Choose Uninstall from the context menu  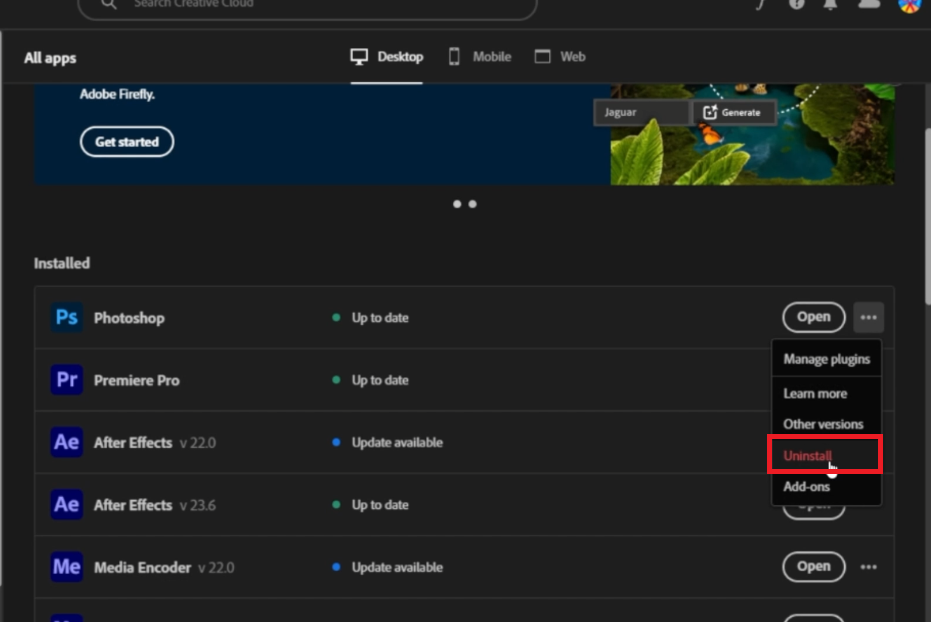tap(808, 455)
